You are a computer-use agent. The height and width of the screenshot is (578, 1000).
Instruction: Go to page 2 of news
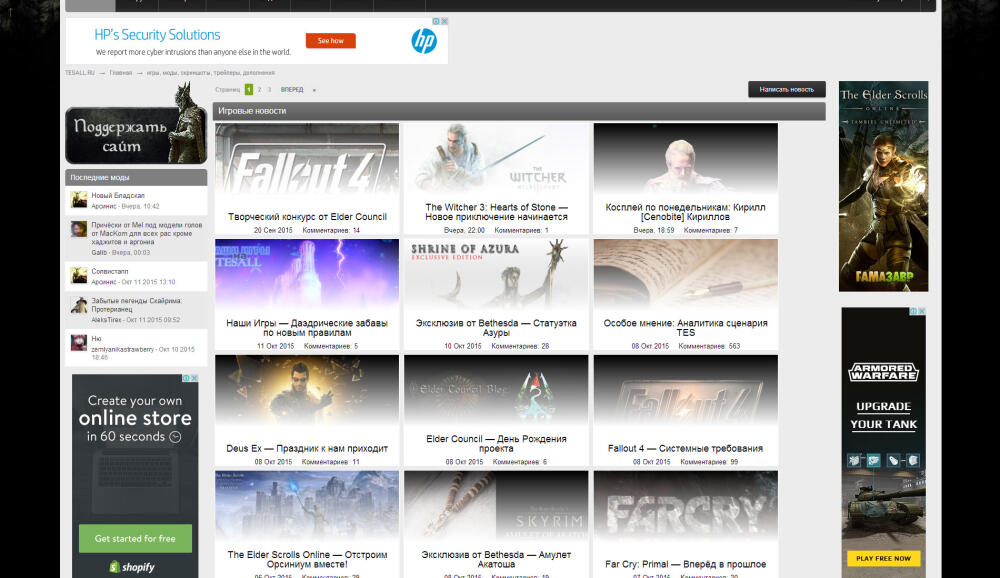click(260, 89)
